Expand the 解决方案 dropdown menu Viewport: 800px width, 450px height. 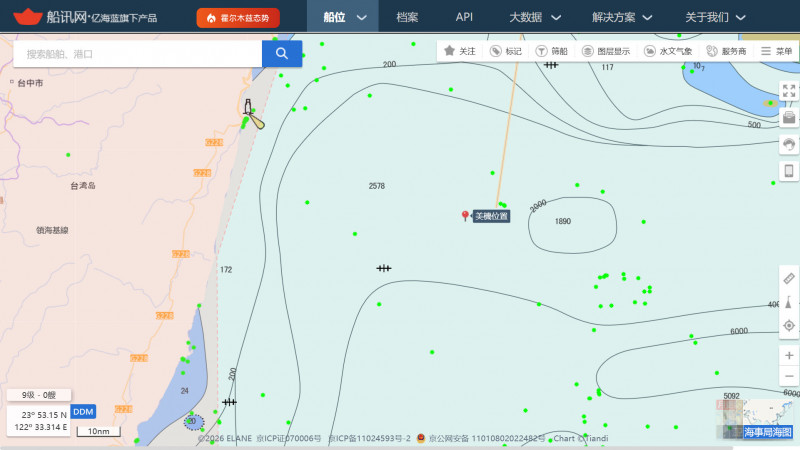point(621,17)
